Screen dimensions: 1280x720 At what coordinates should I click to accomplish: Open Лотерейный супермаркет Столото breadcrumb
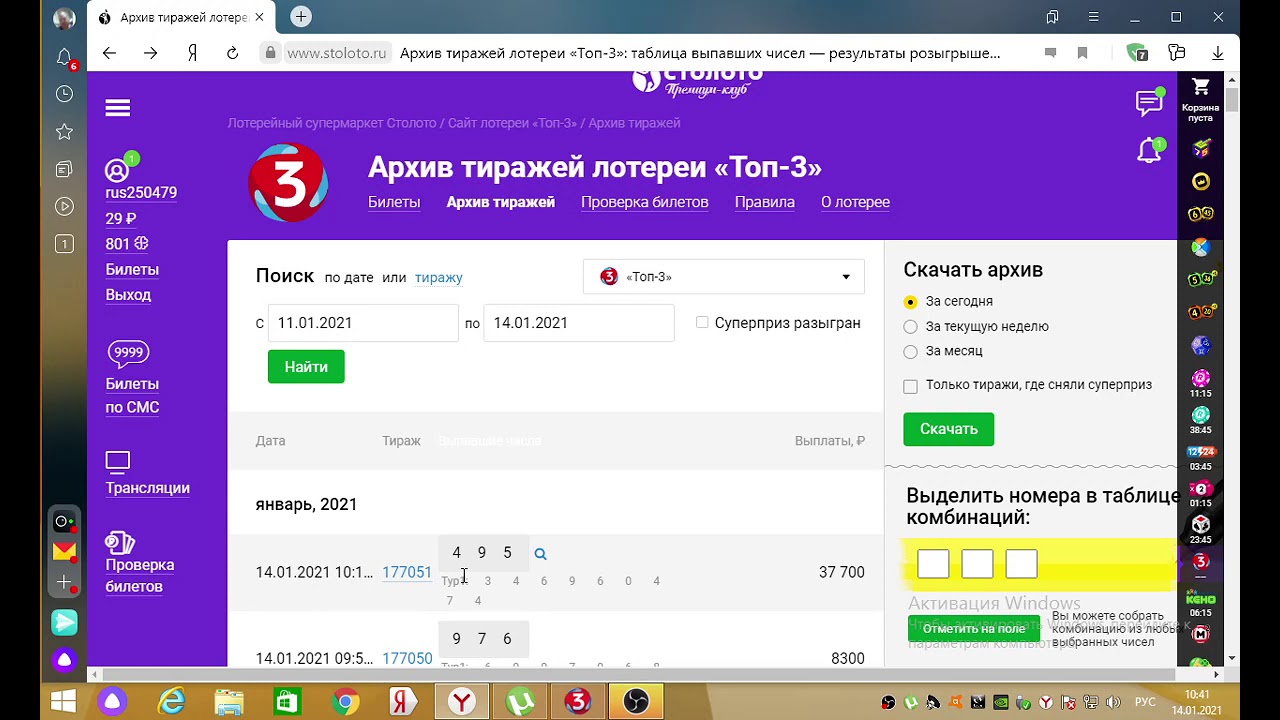click(x=332, y=123)
